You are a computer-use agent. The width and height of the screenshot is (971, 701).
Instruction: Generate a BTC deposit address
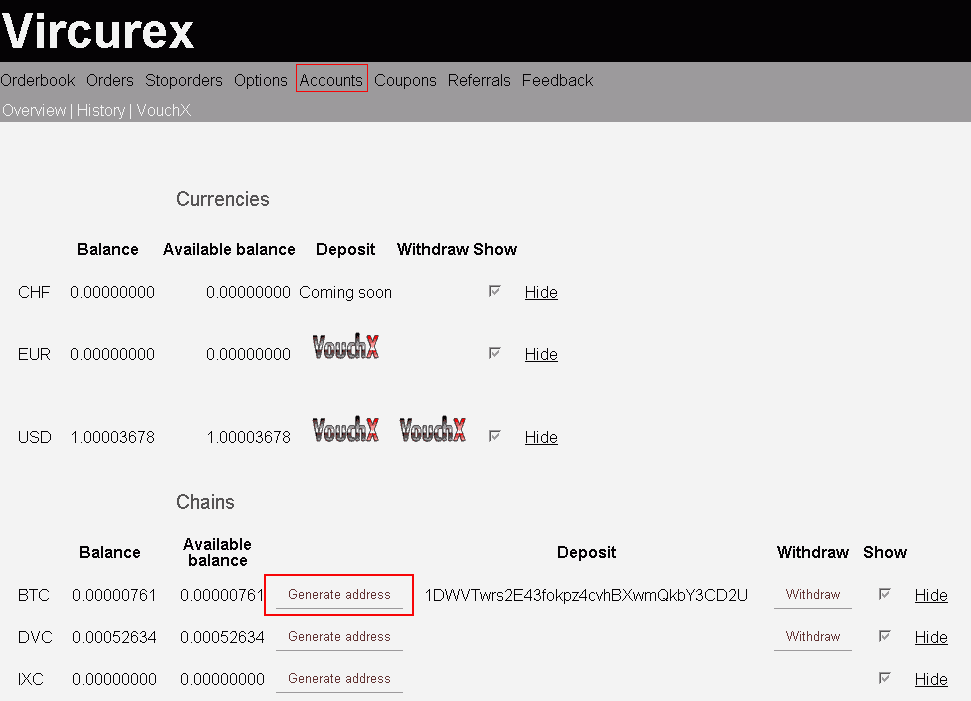(x=339, y=594)
